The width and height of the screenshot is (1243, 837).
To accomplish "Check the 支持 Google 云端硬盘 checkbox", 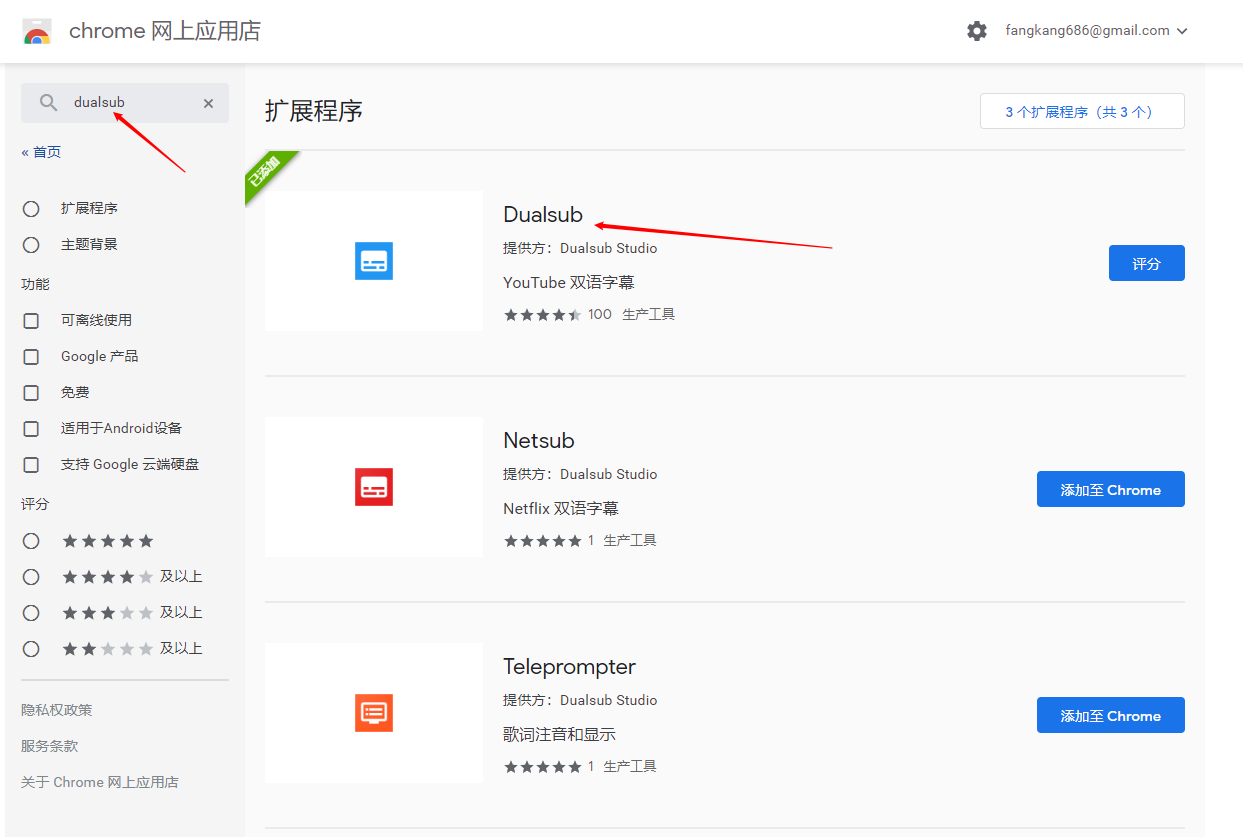I will (x=31, y=465).
